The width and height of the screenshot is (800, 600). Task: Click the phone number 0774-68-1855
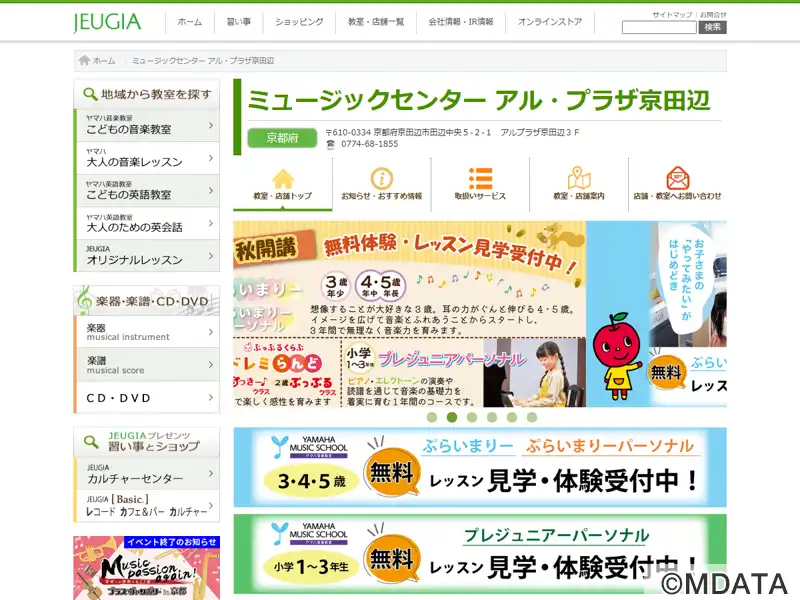tap(369, 144)
